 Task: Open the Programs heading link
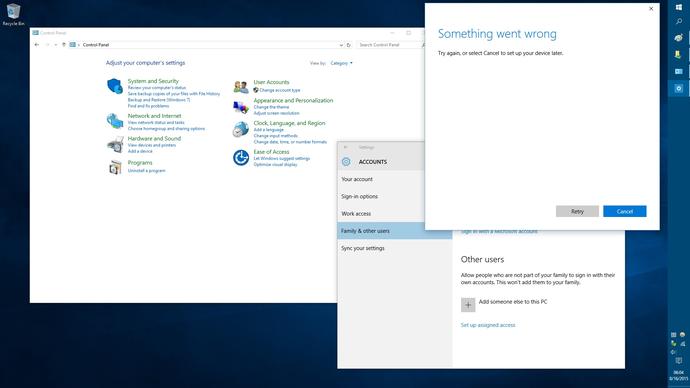(x=140, y=162)
